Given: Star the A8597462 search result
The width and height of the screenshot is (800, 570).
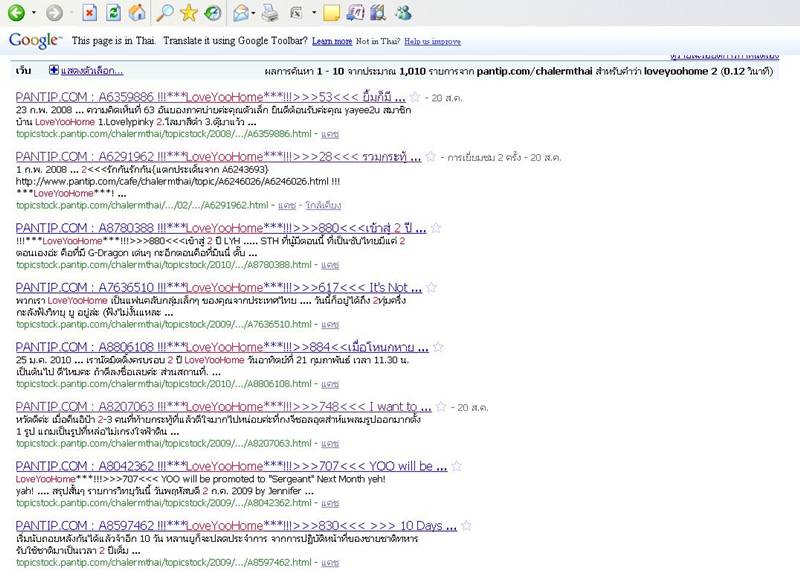Looking at the screenshot, I should pos(466,526).
